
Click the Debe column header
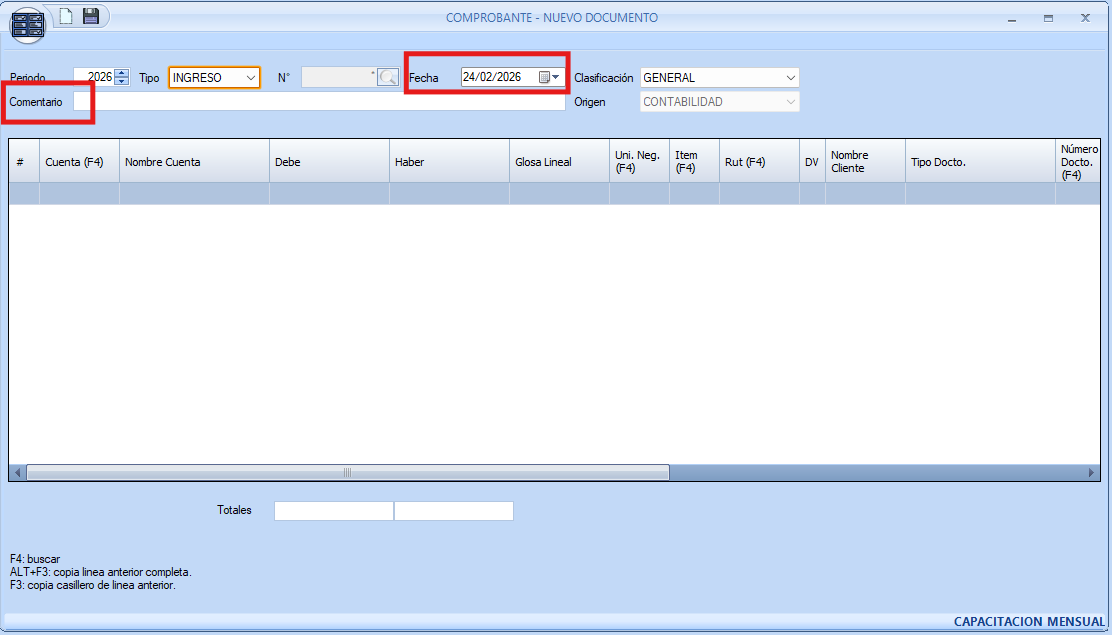pos(329,162)
